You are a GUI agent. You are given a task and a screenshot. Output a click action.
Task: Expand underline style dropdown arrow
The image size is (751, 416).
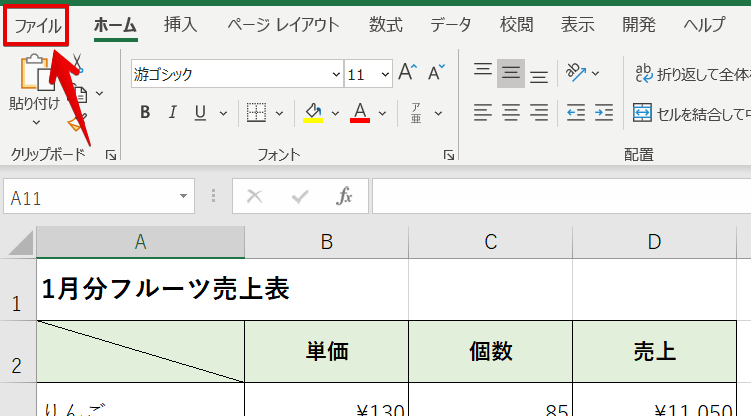click(x=223, y=113)
